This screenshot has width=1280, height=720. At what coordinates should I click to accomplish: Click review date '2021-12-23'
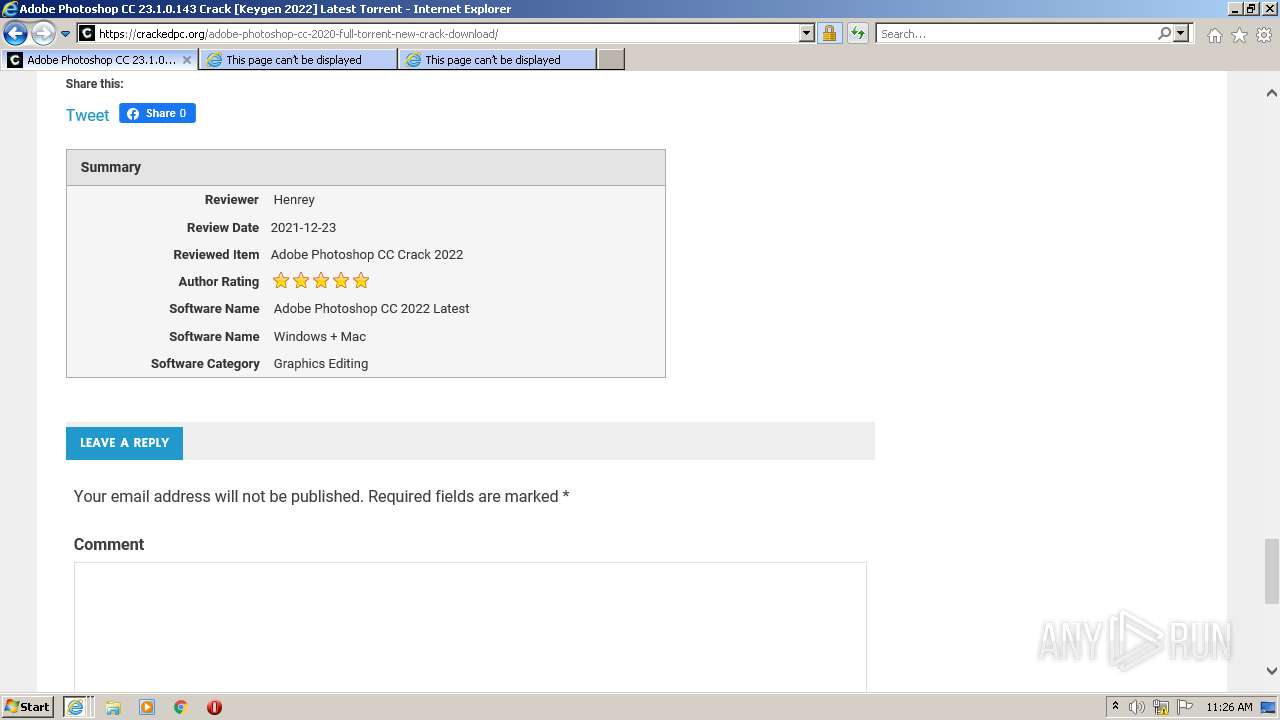tap(303, 228)
